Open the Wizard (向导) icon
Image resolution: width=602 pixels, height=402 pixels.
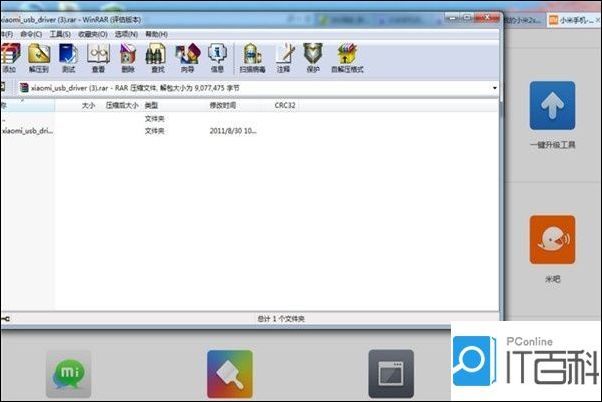pyautogui.click(x=188, y=58)
